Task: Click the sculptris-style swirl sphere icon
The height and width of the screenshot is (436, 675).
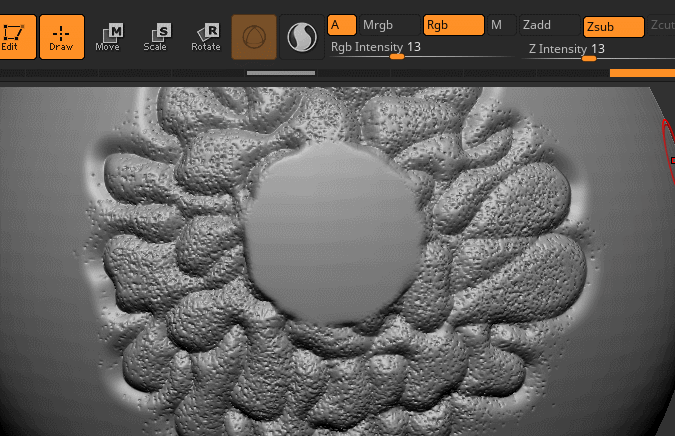Action: pos(302,37)
